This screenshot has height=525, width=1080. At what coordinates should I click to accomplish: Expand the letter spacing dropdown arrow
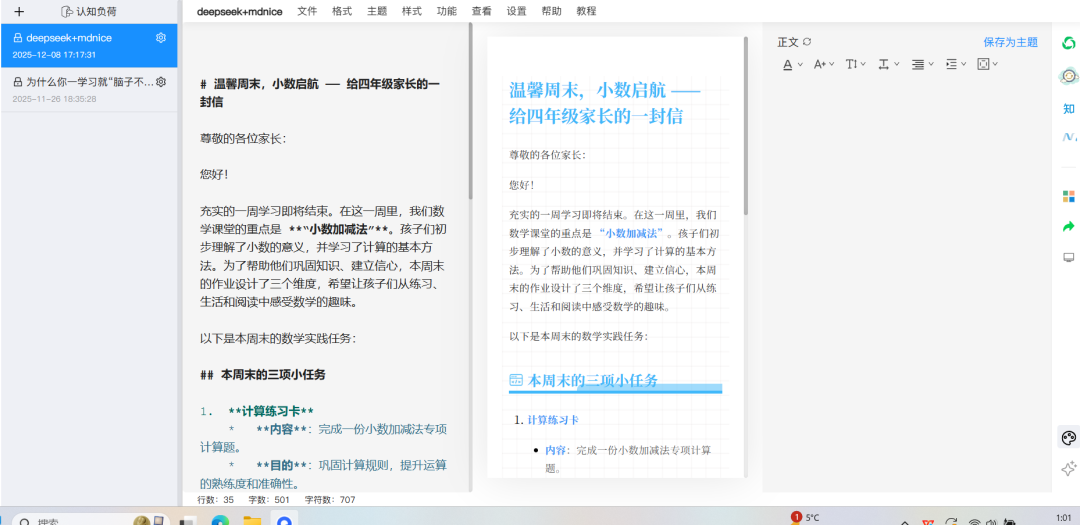click(x=897, y=64)
